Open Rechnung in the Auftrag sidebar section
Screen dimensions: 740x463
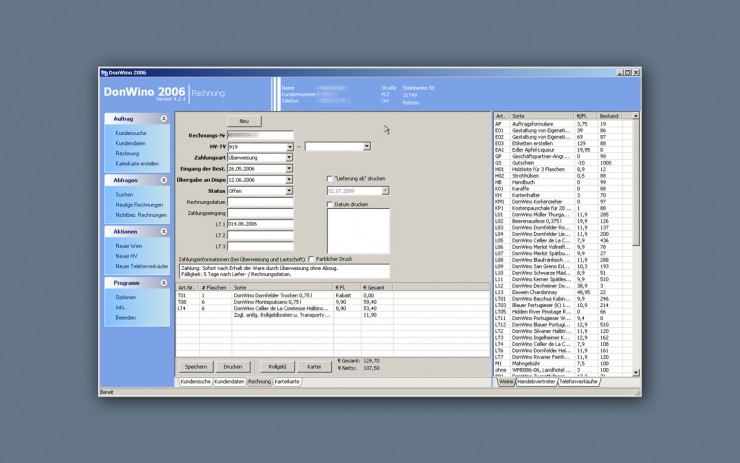coord(127,154)
